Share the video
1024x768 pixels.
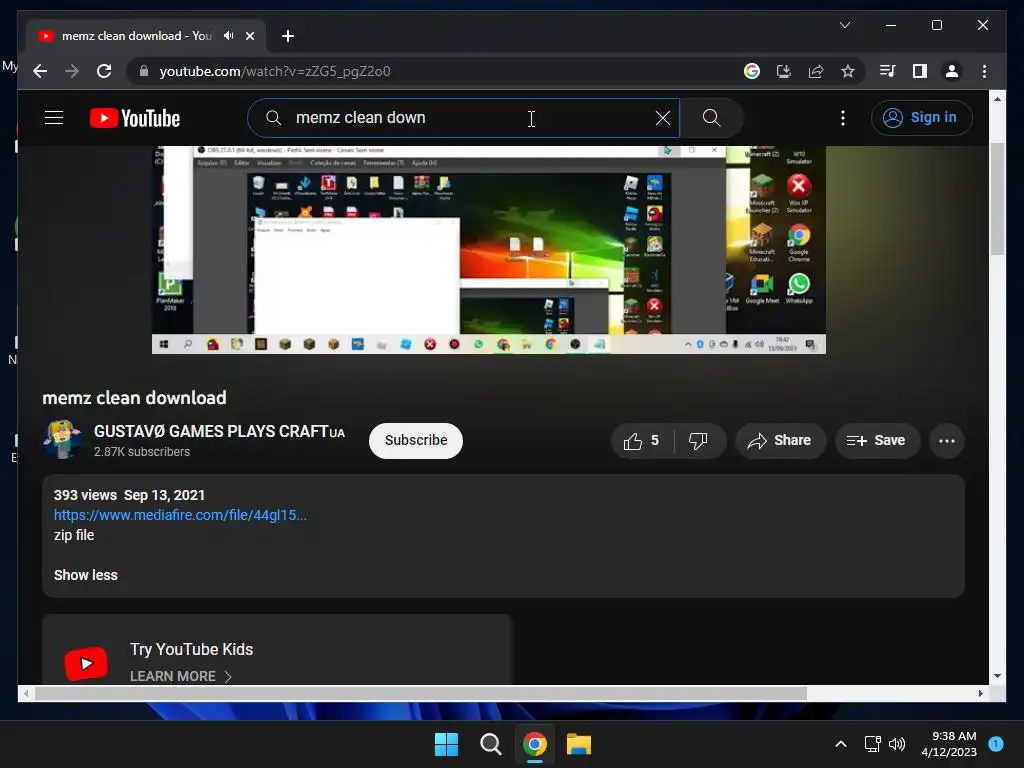click(x=780, y=441)
